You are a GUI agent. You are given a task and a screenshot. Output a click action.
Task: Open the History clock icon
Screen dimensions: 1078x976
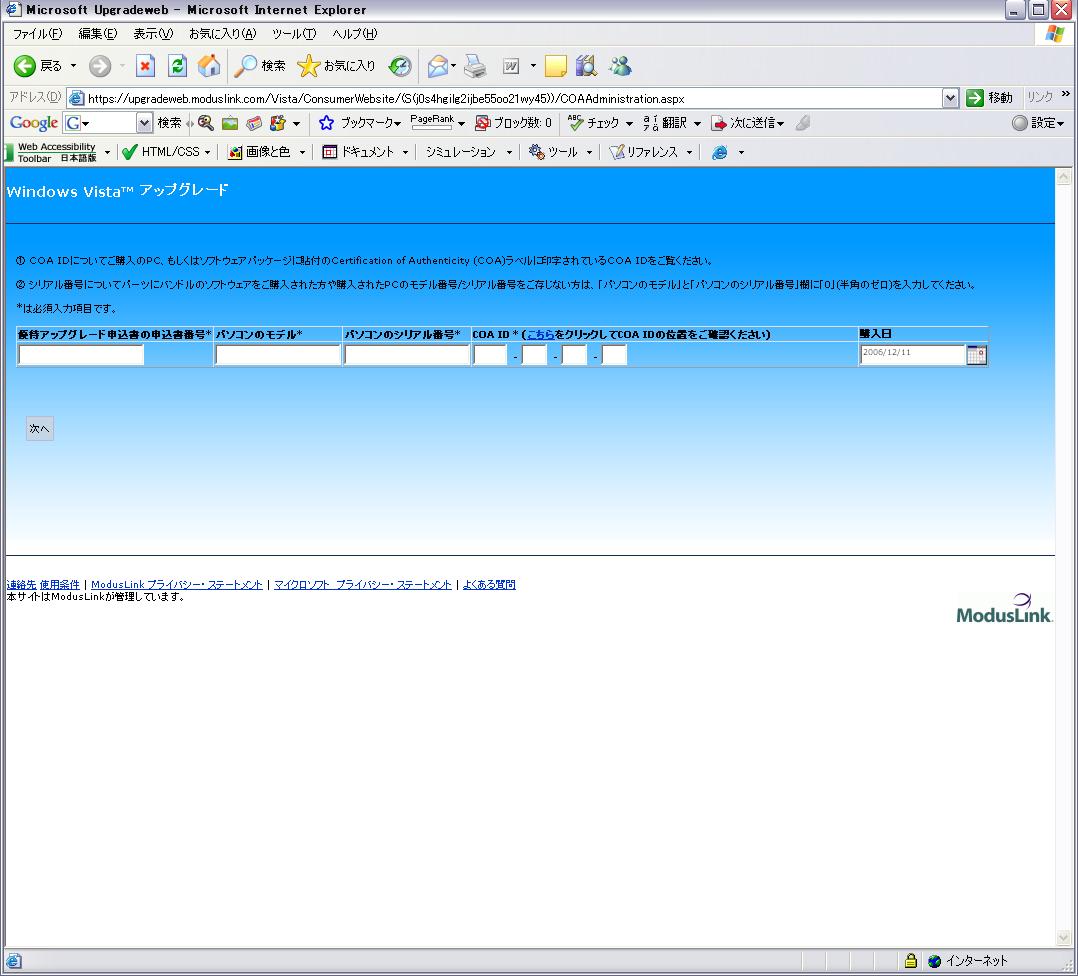[399, 66]
